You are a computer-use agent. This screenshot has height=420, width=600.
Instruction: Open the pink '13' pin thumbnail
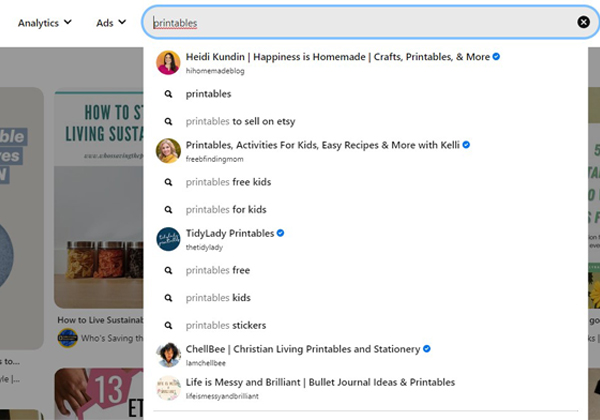coord(99,394)
